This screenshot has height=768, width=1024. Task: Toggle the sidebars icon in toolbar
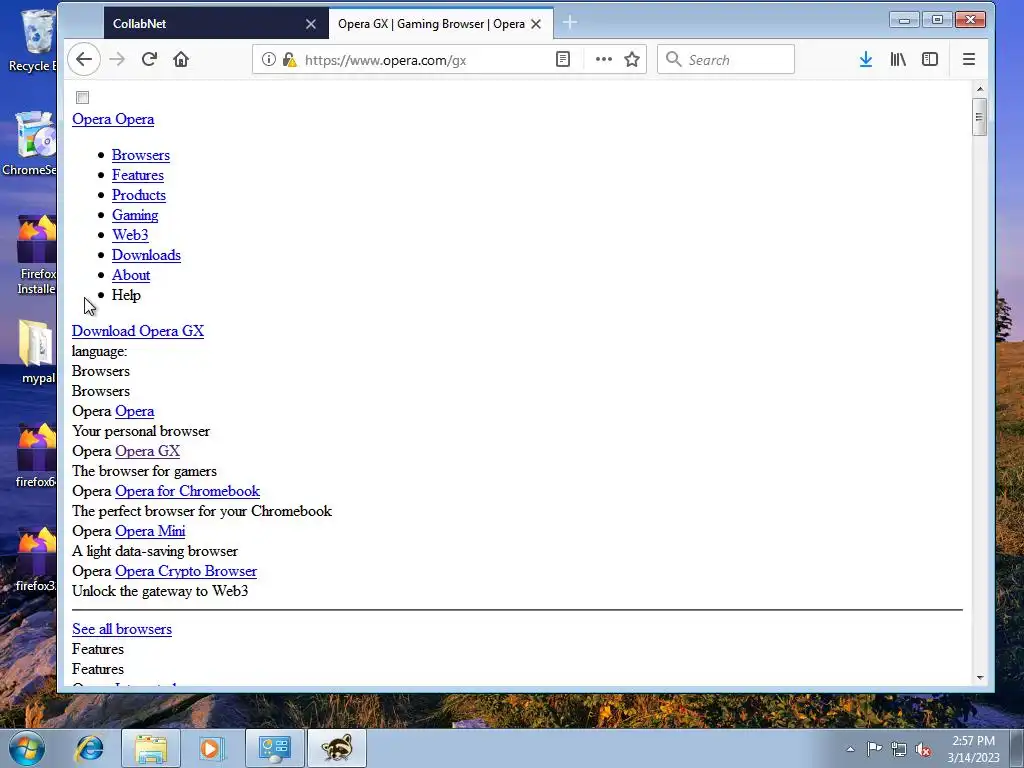[x=930, y=59]
